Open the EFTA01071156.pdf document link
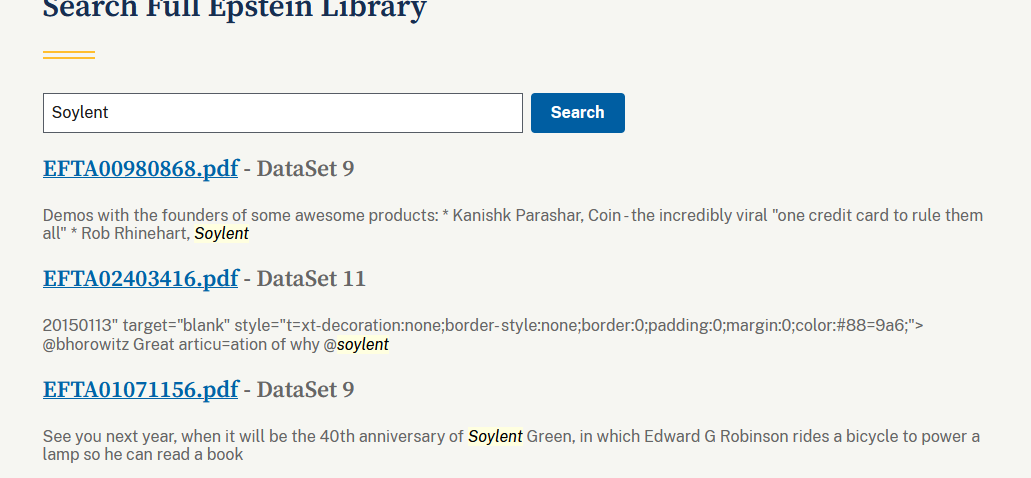 pyautogui.click(x=140, y=389)
